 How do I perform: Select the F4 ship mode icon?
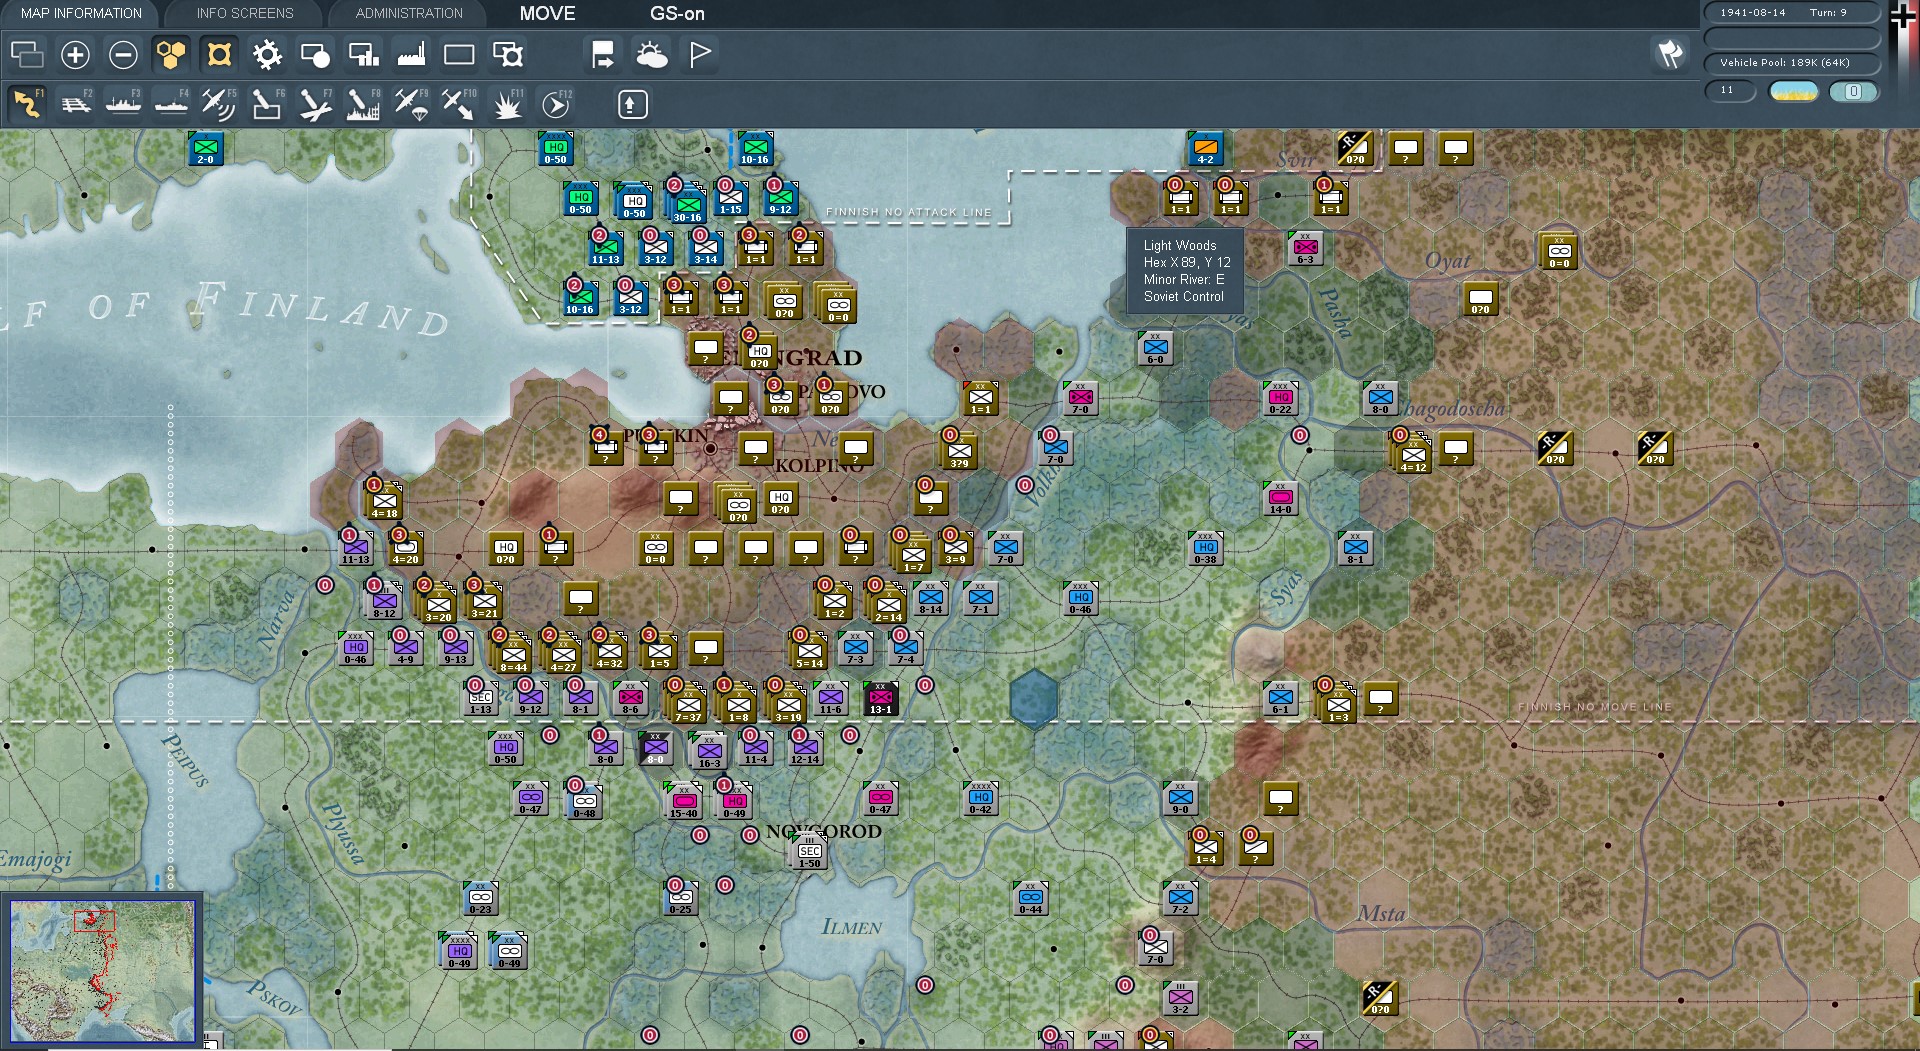tap(171, 104)
